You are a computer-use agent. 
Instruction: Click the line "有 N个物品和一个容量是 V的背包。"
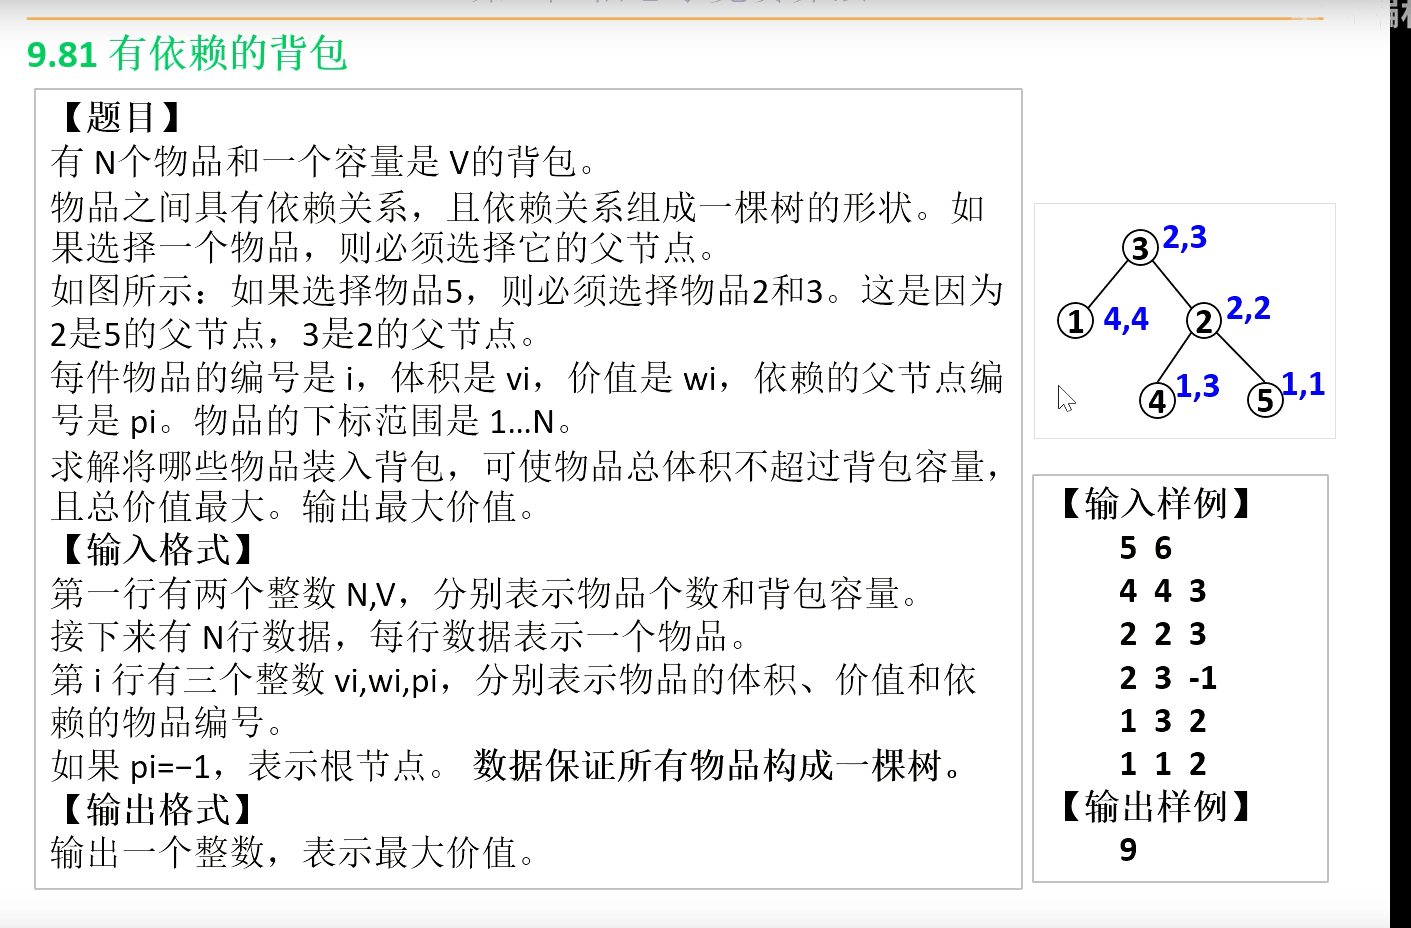[x=325, y=161]
